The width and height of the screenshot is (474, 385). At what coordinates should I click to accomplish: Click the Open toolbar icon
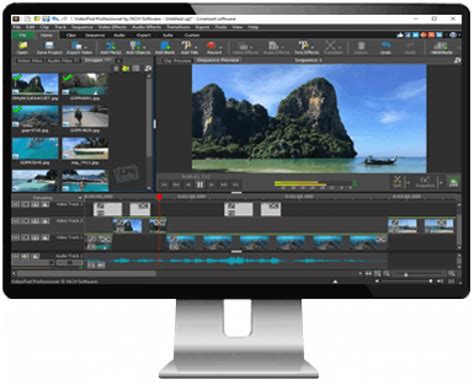pyautogui.click(x=23, y=48)
